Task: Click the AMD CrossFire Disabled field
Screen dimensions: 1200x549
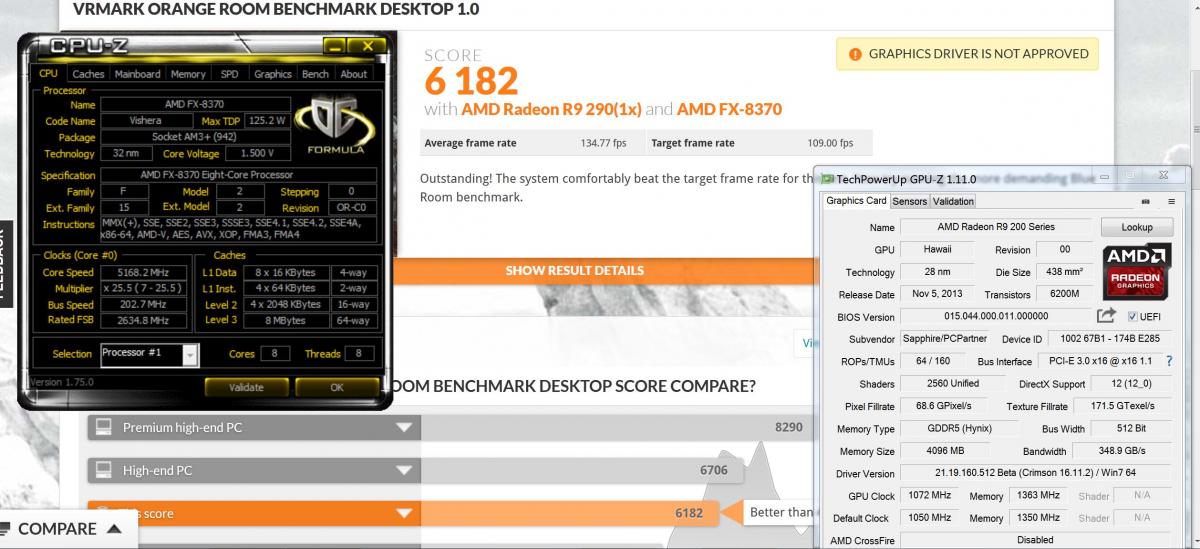Action: pyautogui.click(x=1036, y=540)
